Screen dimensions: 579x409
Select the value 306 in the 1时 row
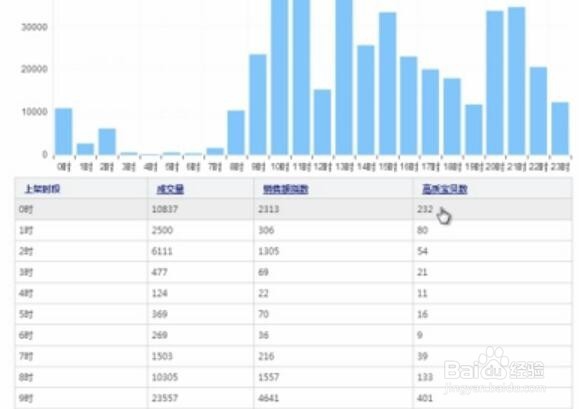pos(266,230)
